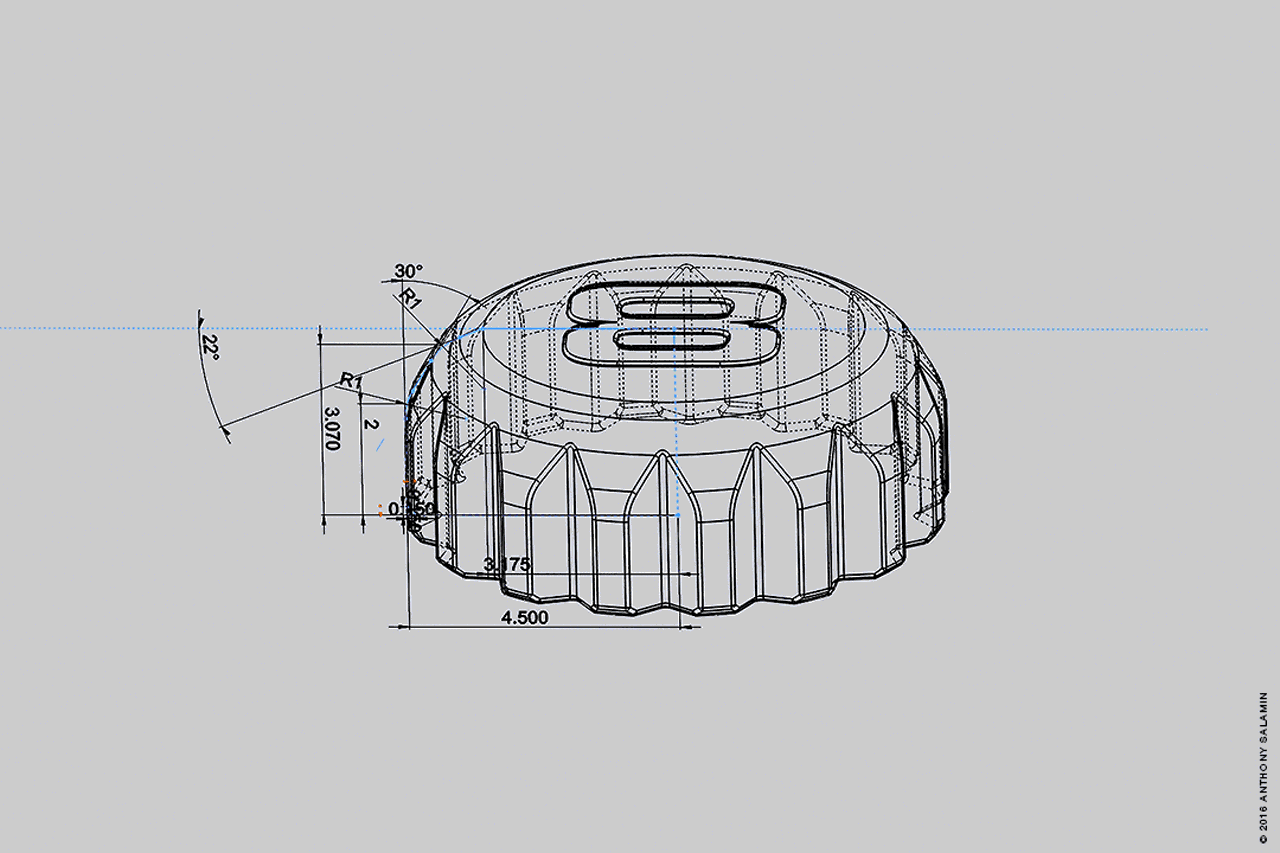This screenshot has height=853, width=1280.
Task: Select the lower slot on the cap top
Action: [672, 343]
